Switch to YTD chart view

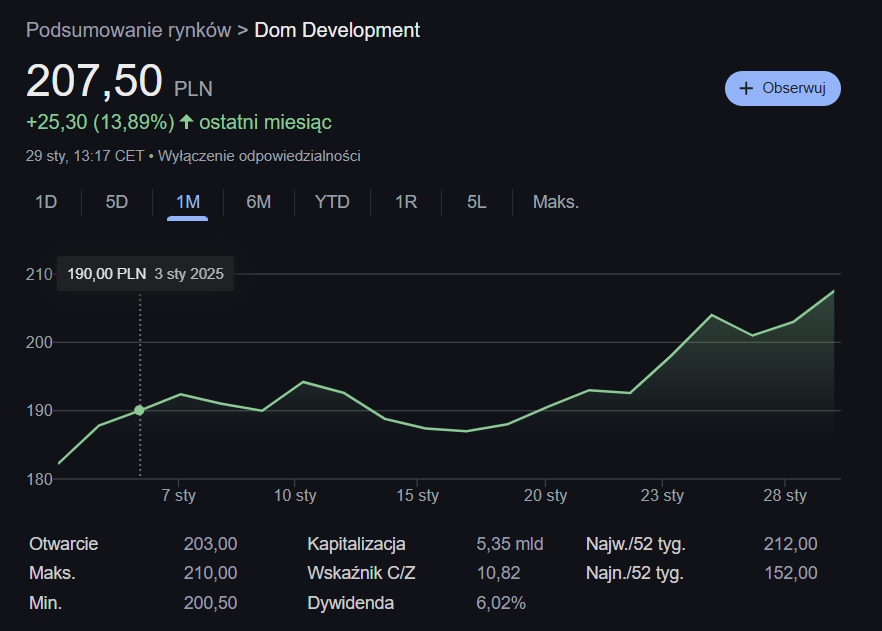332,202
